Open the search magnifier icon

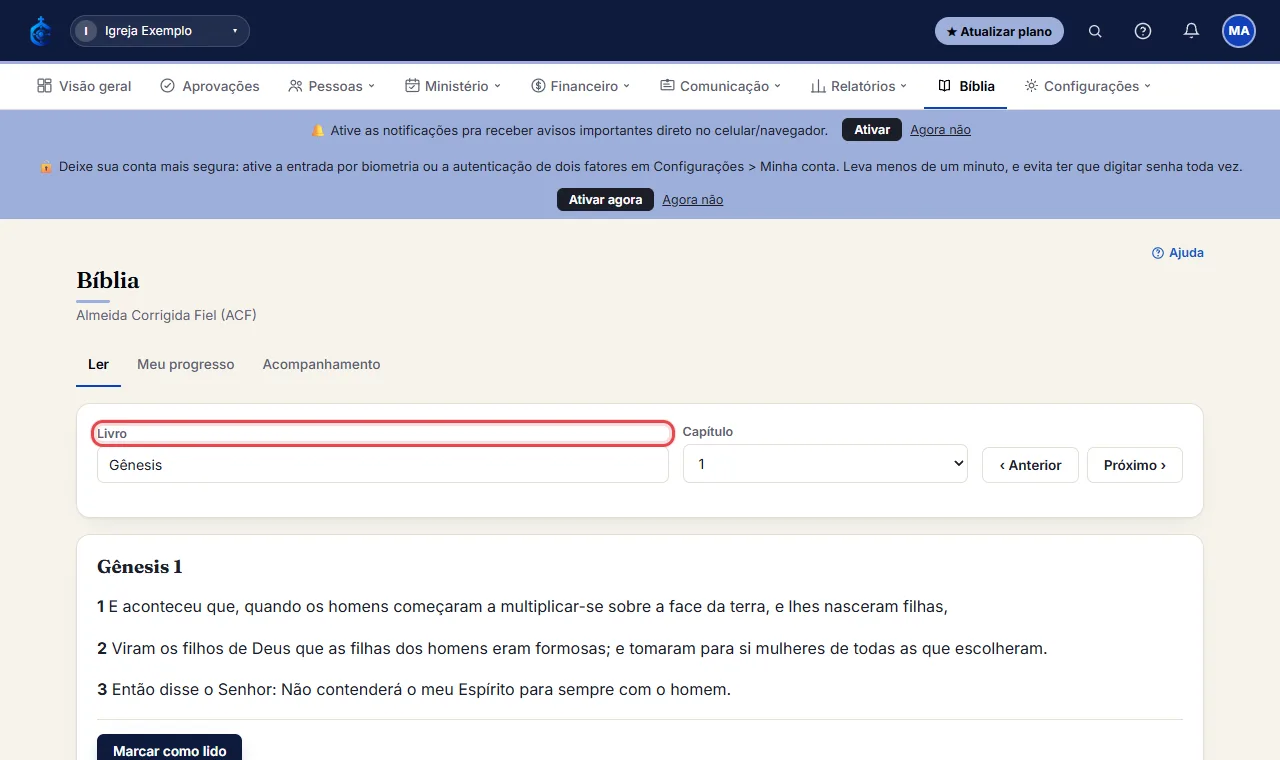pyautogui.click(x=1095, y=31)
